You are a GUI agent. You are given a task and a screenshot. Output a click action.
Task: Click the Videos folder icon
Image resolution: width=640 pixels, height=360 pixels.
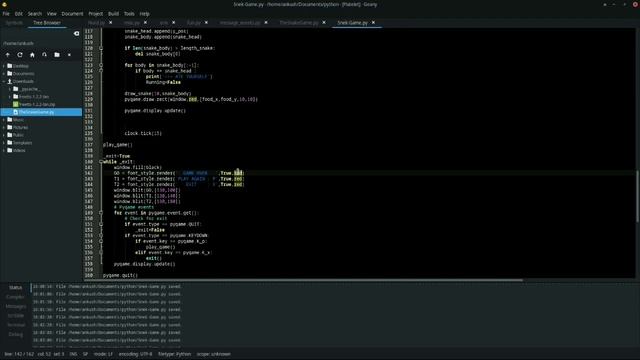coord(10,150)
